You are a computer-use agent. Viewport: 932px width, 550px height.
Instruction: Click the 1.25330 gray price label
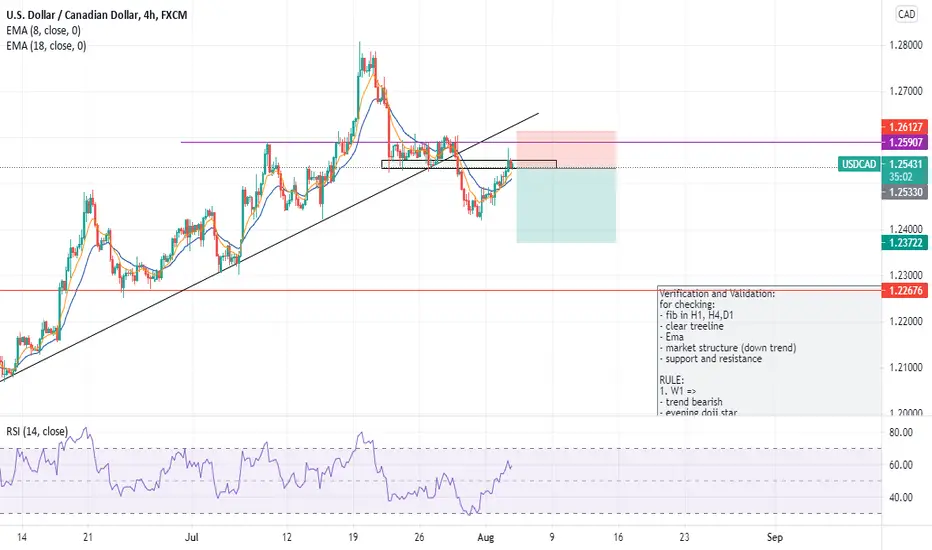tap(904, 192)
